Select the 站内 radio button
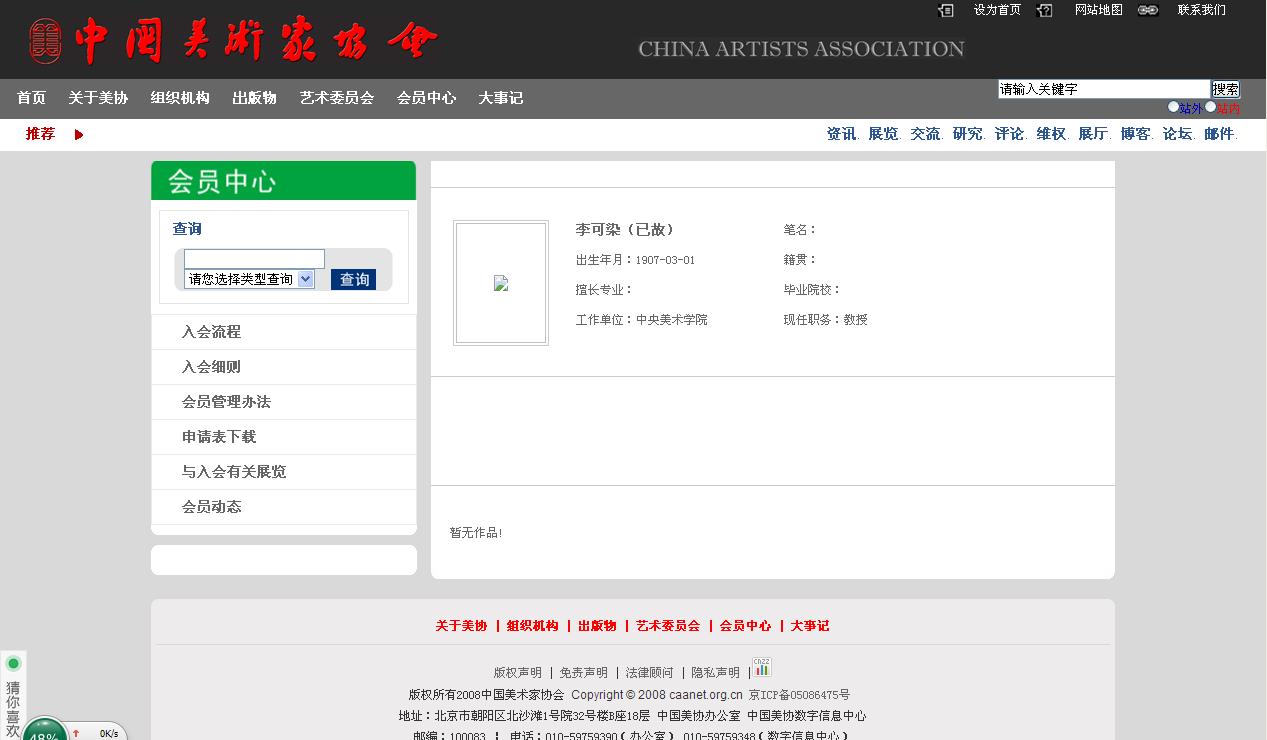1267x740 pixels. pos(1210,107)
